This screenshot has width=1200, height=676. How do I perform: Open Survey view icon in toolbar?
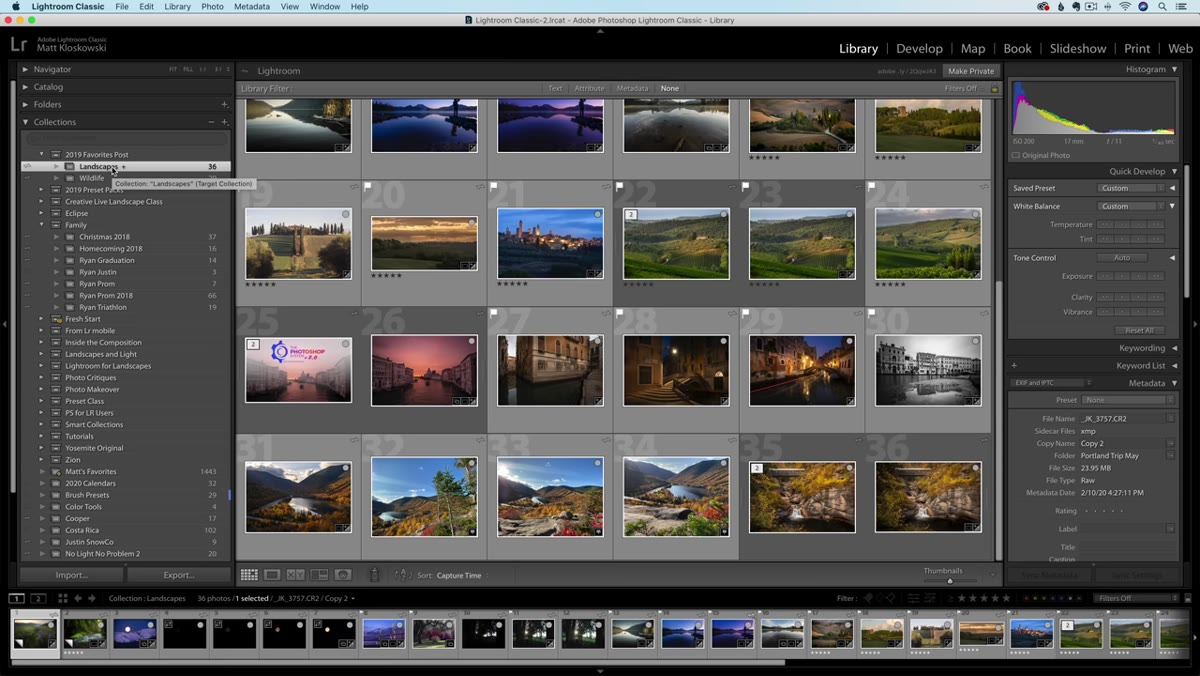[319, 575]
